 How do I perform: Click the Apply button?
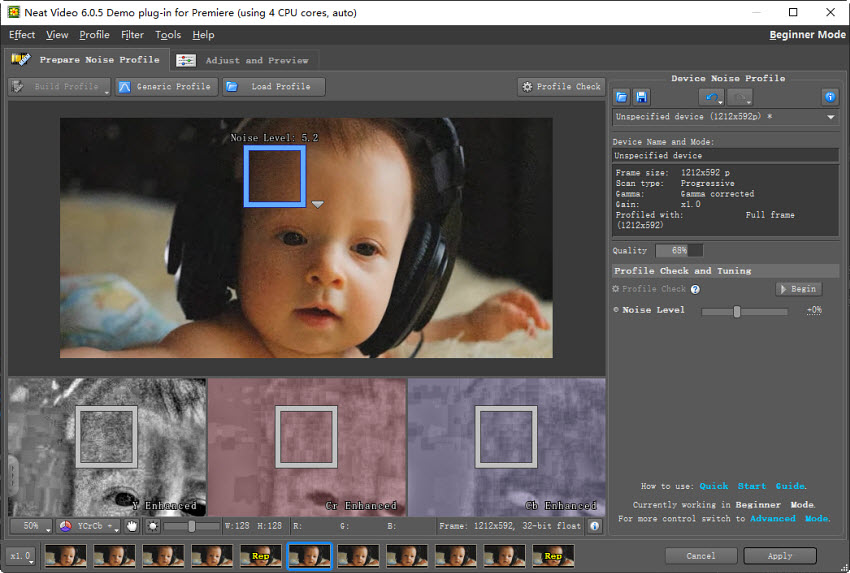click(780, 556)
